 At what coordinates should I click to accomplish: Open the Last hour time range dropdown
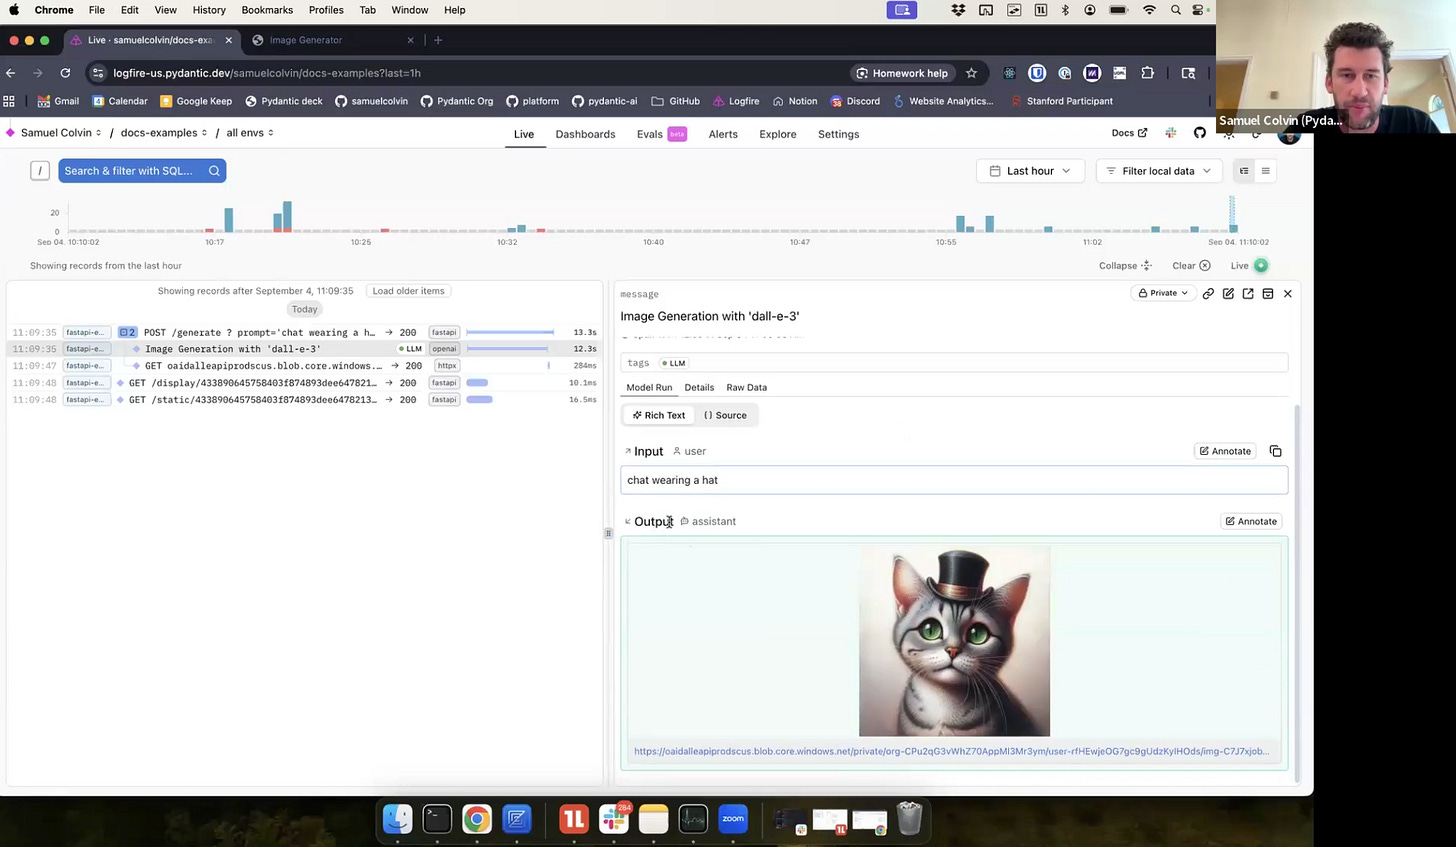tap(1030, 171)
